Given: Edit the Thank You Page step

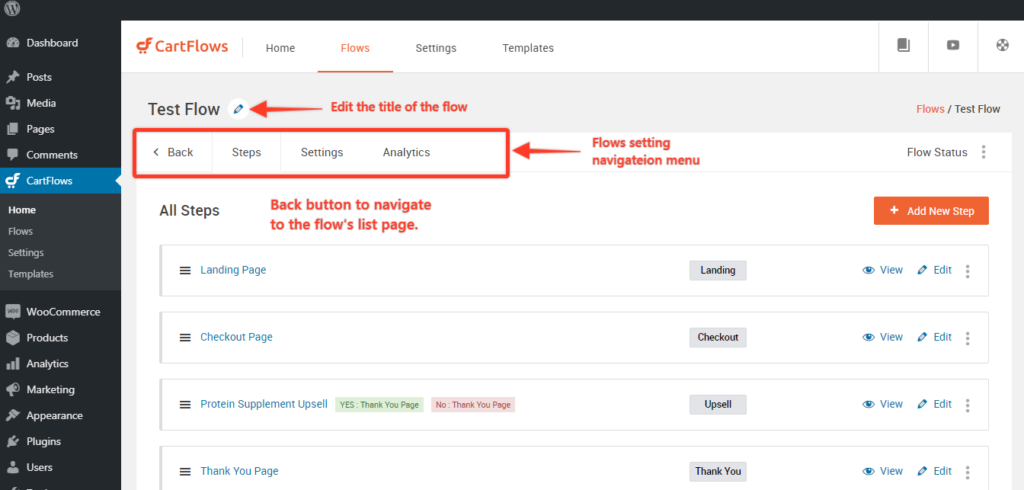Looking at the screenshot, I should (935, 471).
